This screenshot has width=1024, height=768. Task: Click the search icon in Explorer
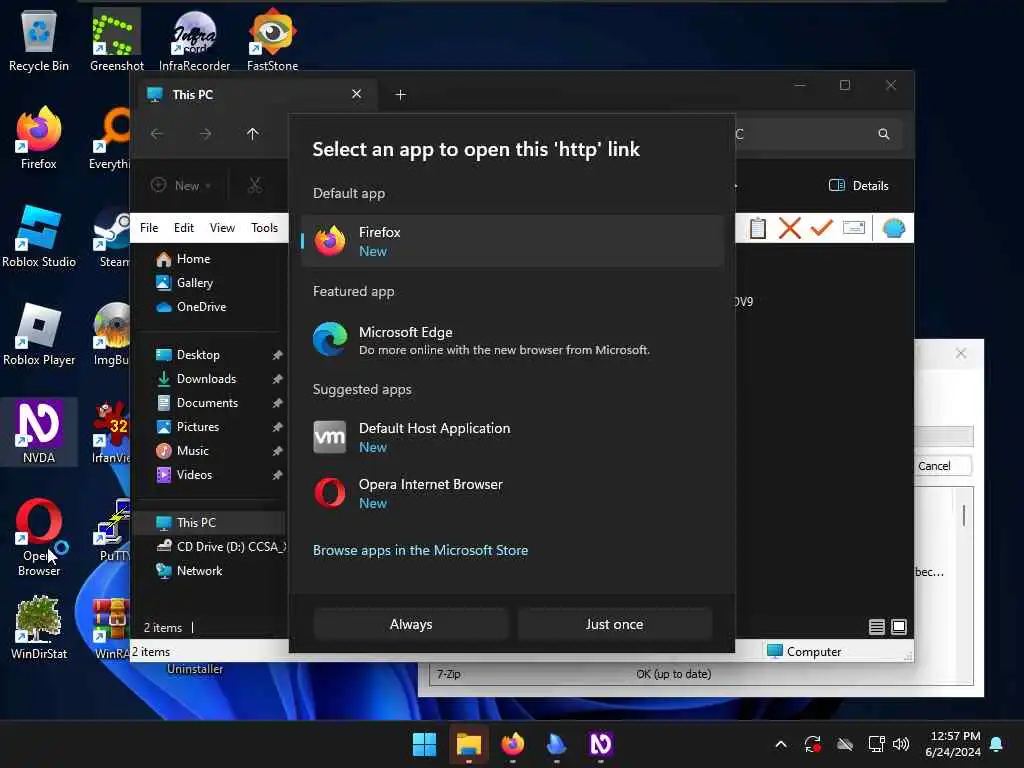pyautogui.click(x=884, y=134)
